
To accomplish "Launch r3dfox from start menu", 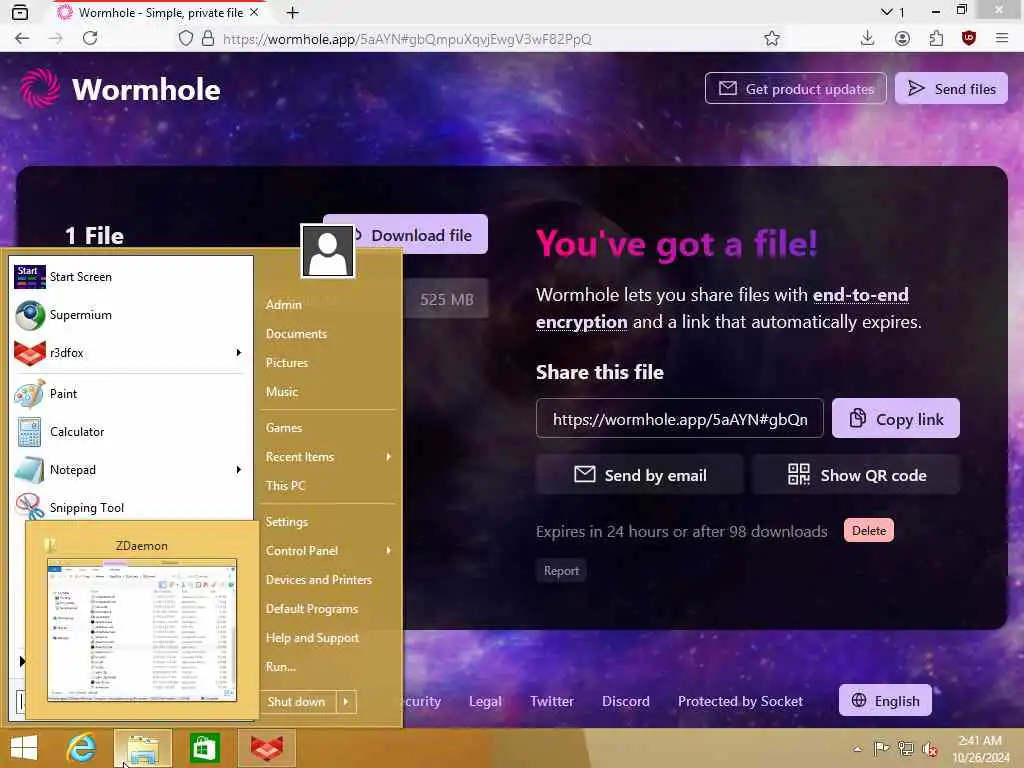I will click(x=129, y=353).
